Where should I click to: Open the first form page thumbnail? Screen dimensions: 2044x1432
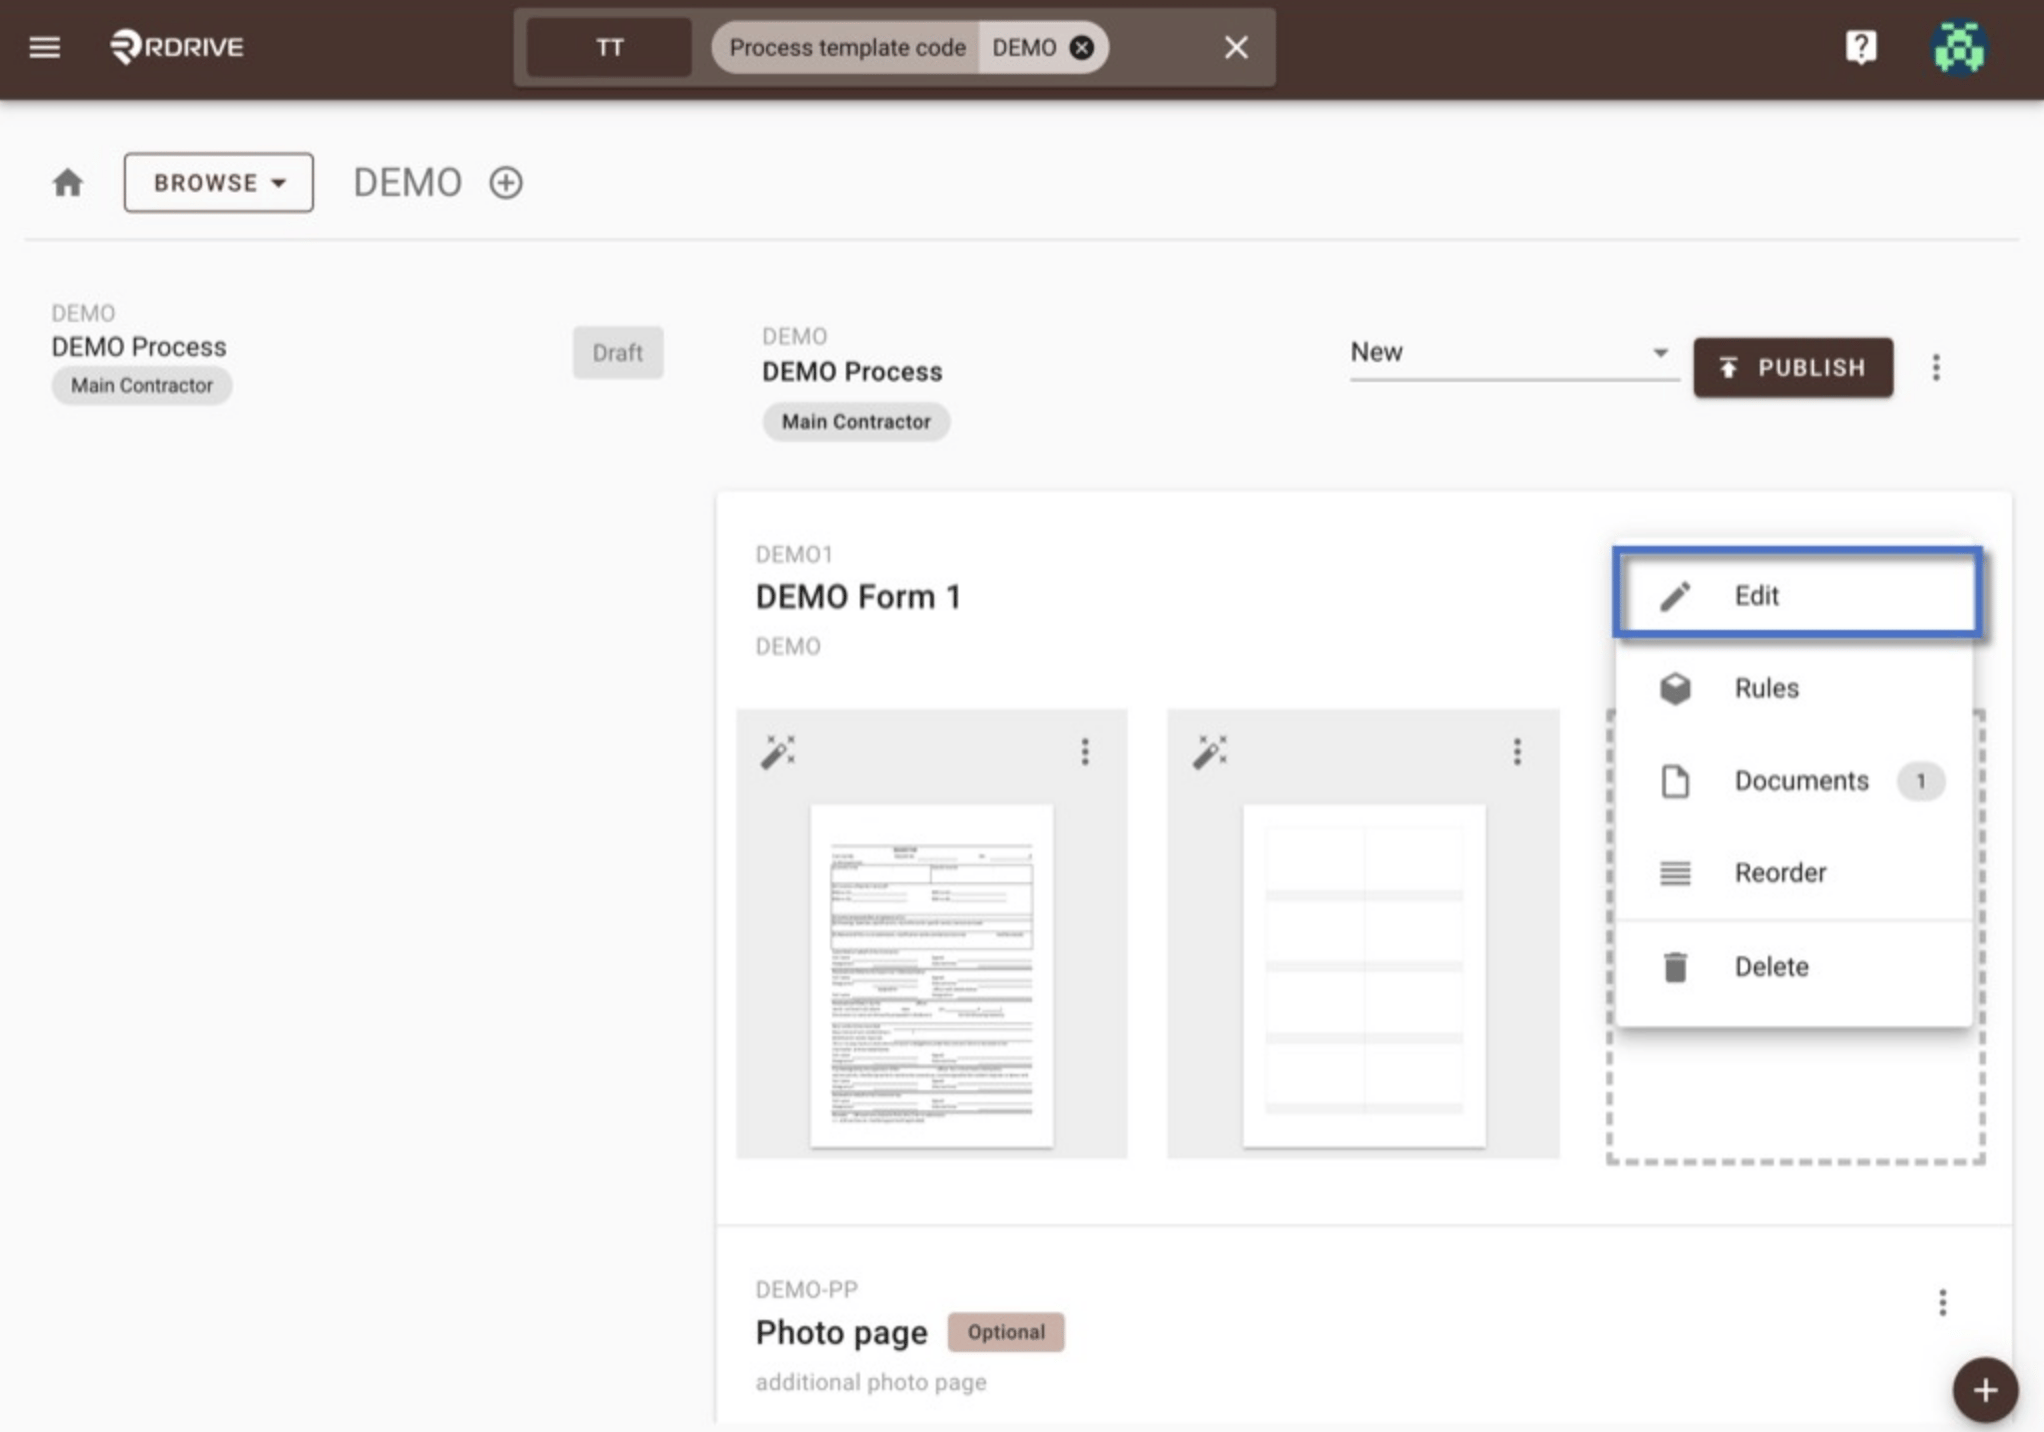(931, 975)
